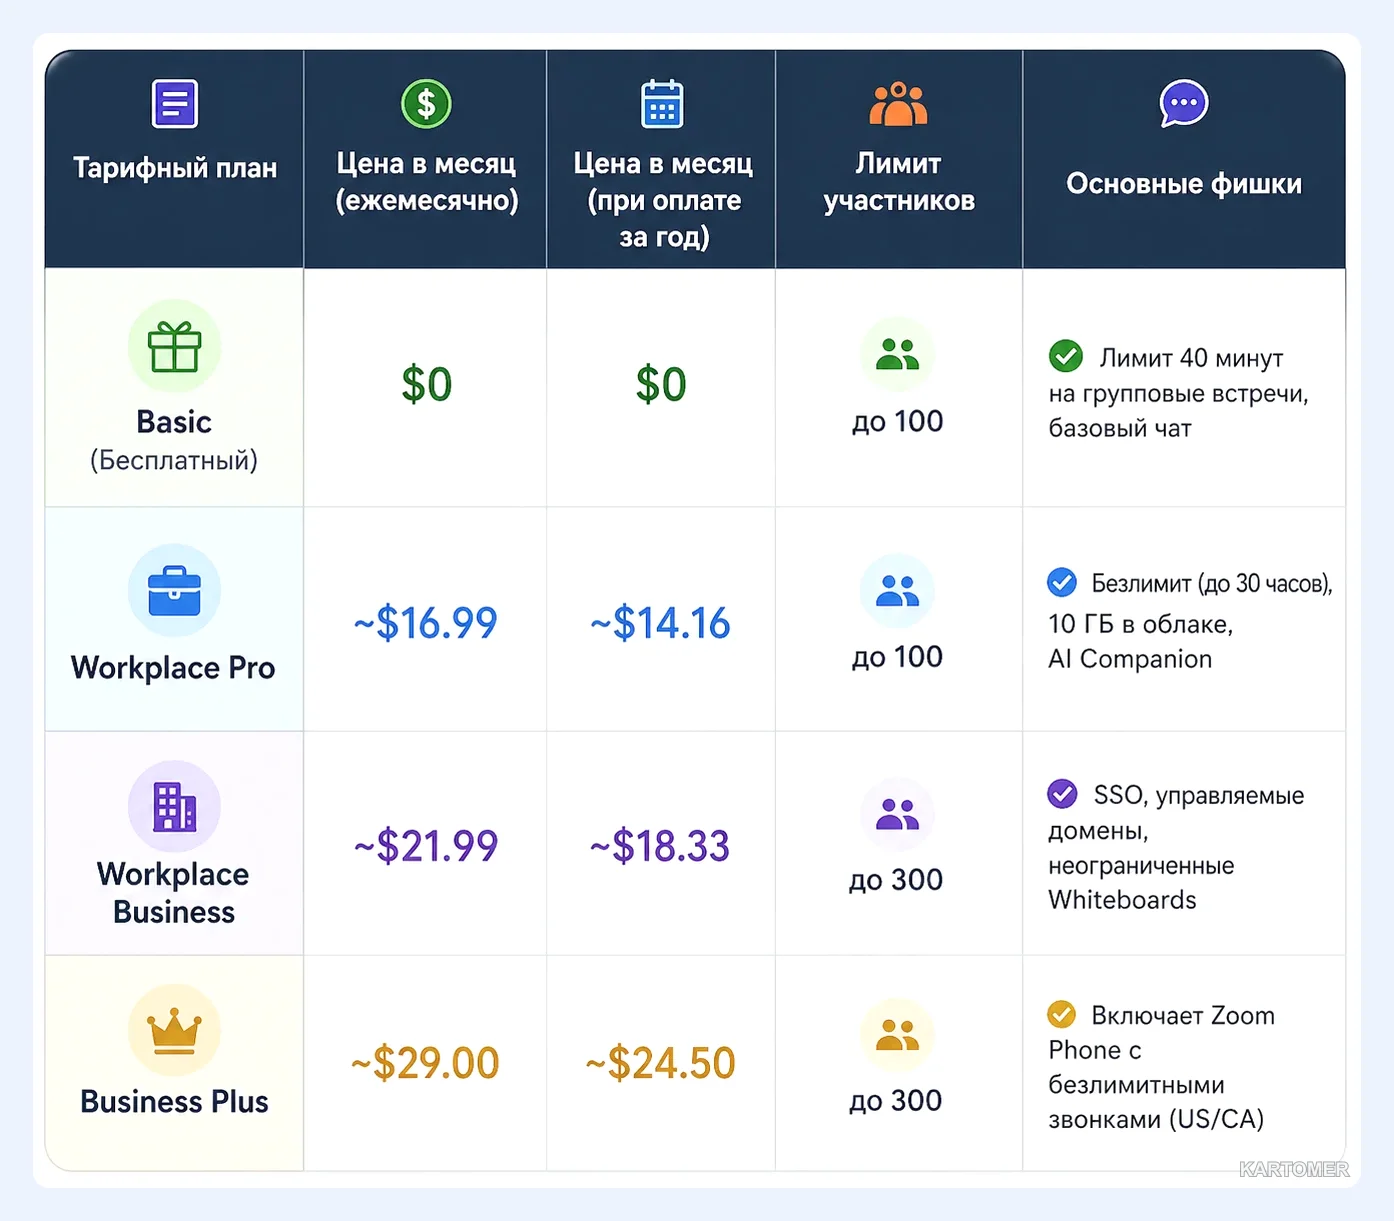Click the Workplace Pro plan label

173,668
